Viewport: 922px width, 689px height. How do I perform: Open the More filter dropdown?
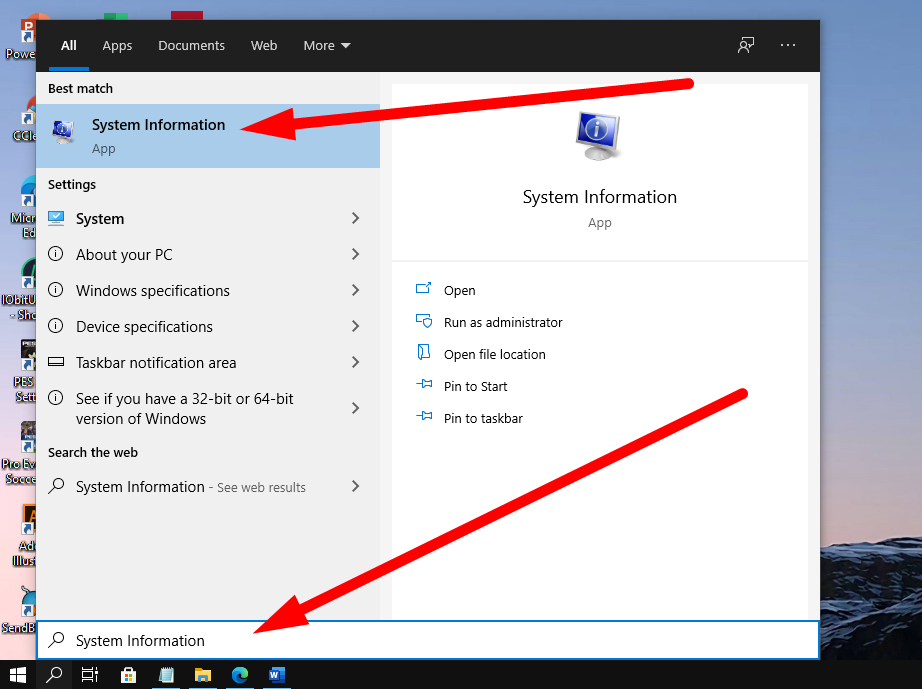coord(326,45)
